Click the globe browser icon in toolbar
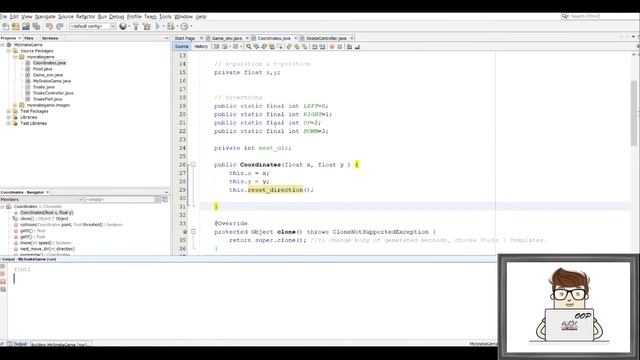The height and width of the screenshot is (360, 640). (x=123, y=26)
